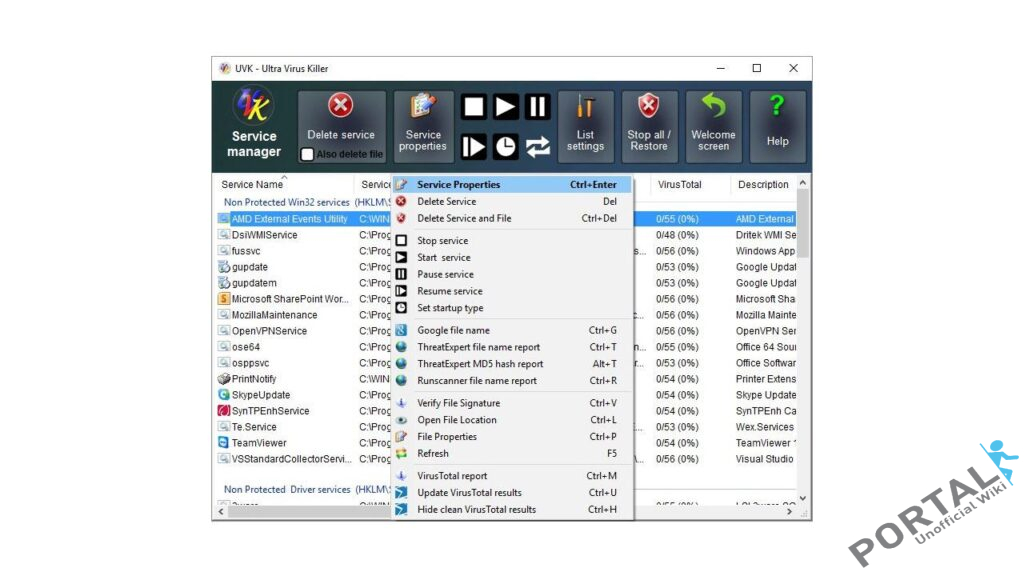Select the ose64 service row
Screen dimensions: 1024x576
246,347
